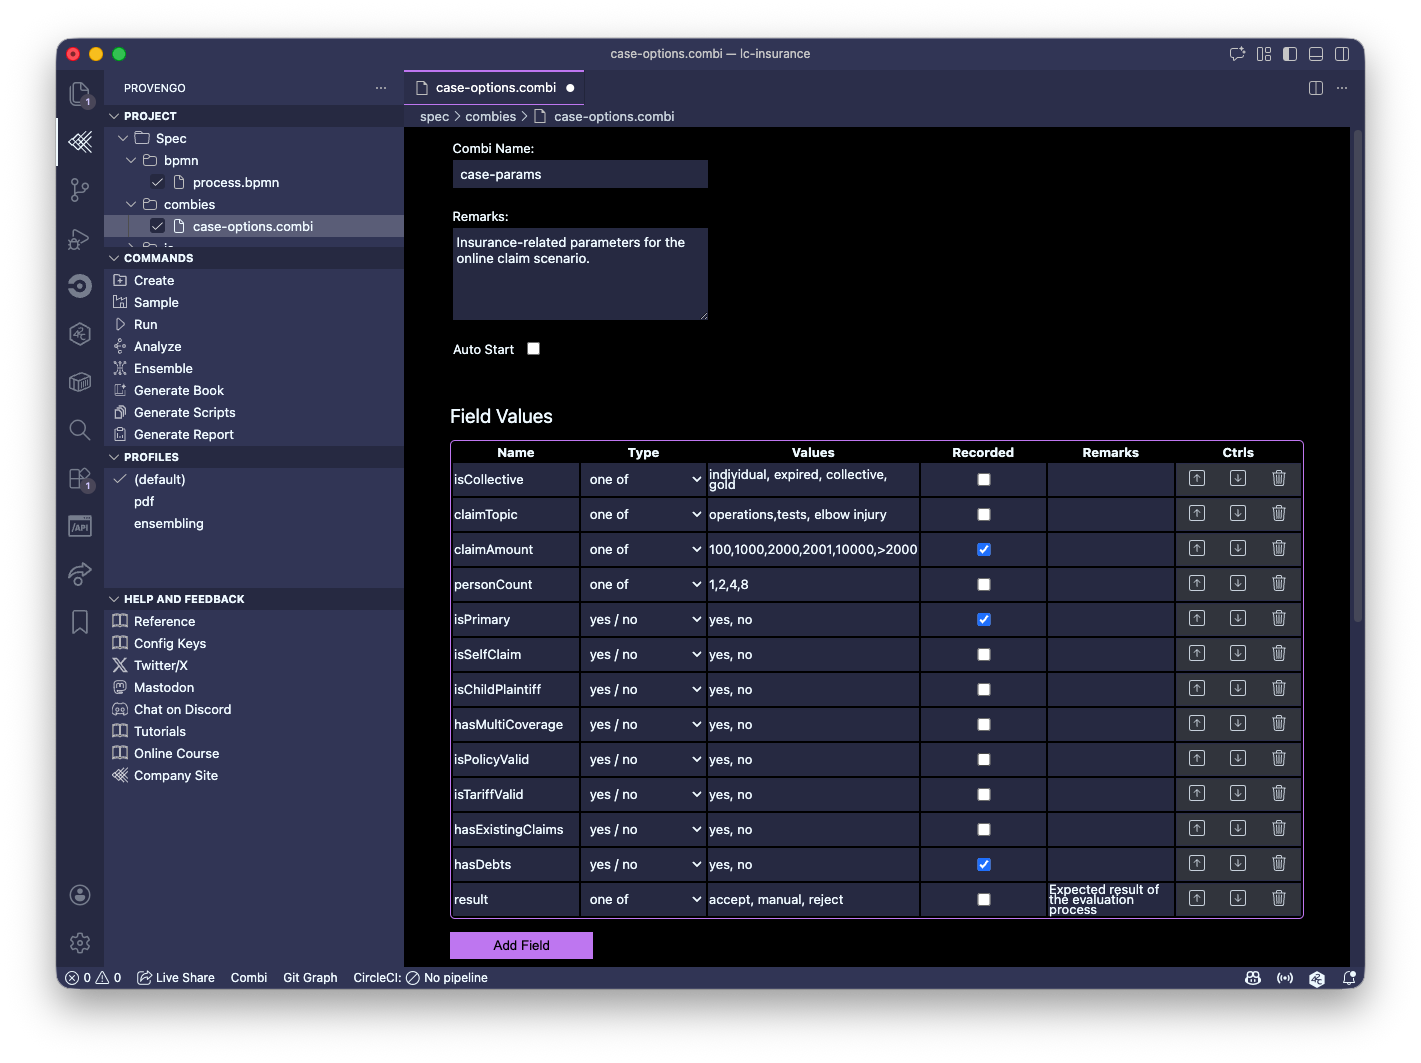Screen dimensions: 1421x1063
Task: Select the ensembling profile
Action: pos(169,524)
